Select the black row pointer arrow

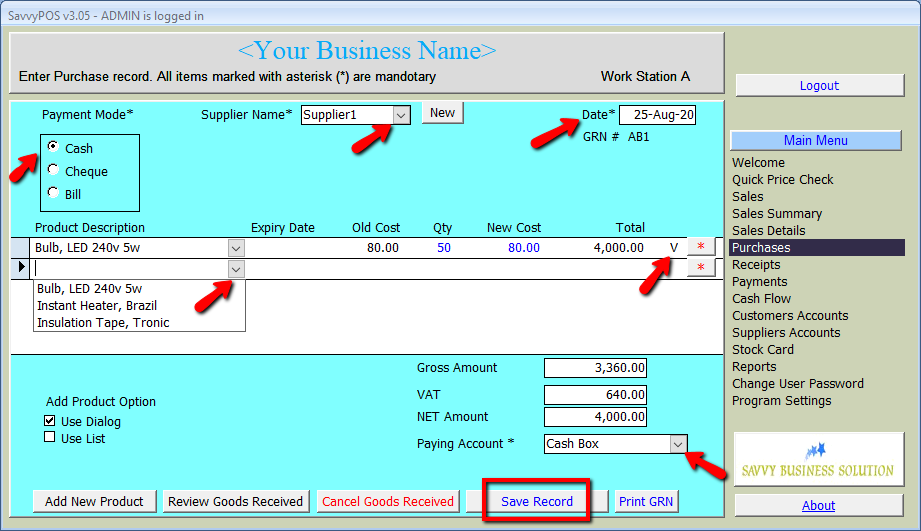coord(22,268)
